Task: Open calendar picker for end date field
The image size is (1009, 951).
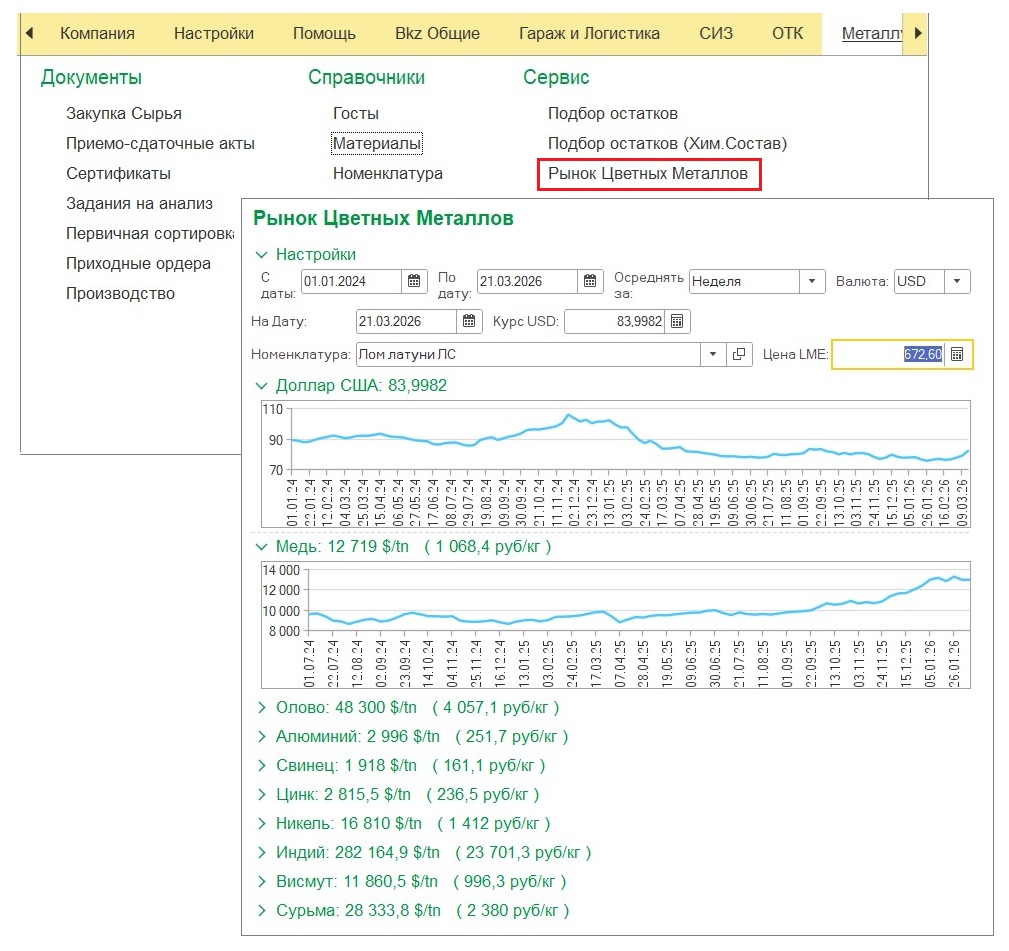Action: coord(591,282)
